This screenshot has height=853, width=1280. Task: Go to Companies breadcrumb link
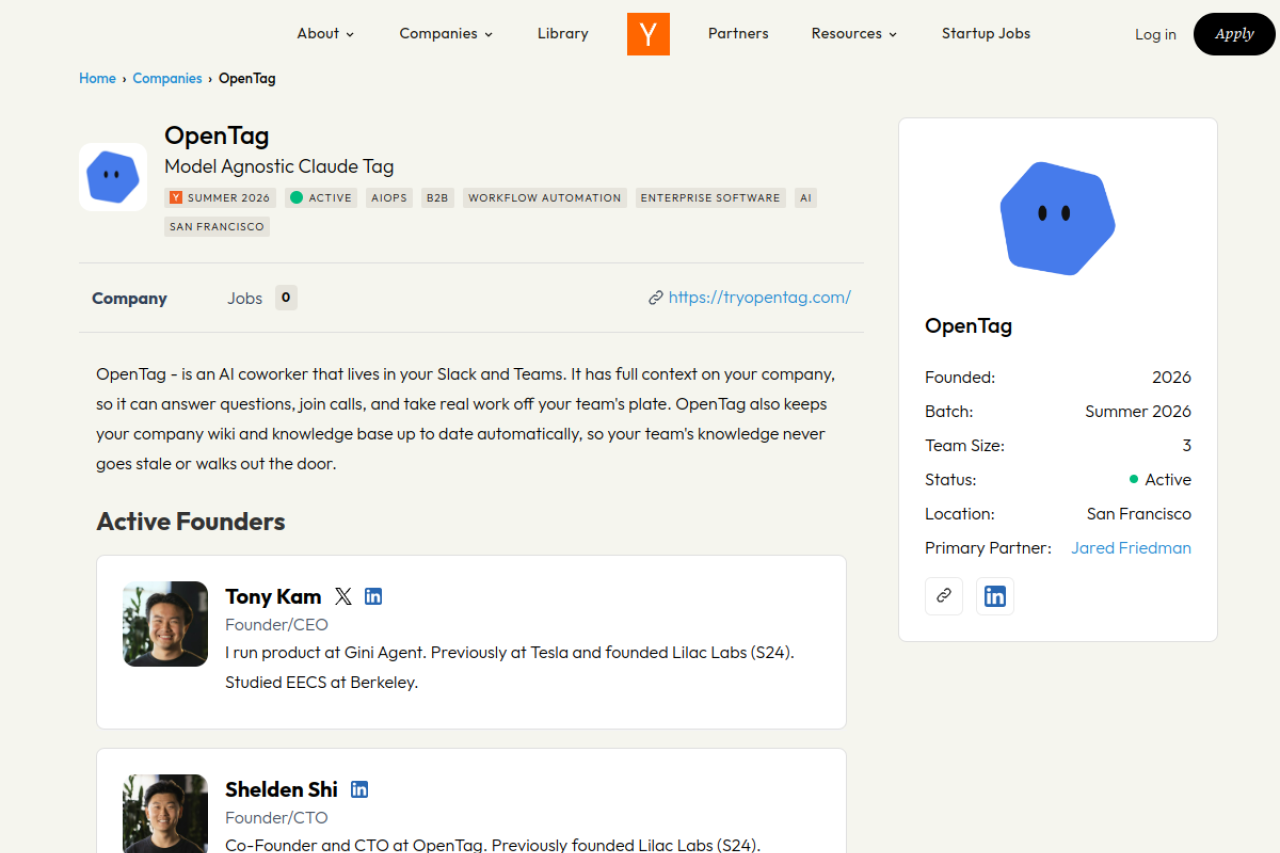point(167,79)
